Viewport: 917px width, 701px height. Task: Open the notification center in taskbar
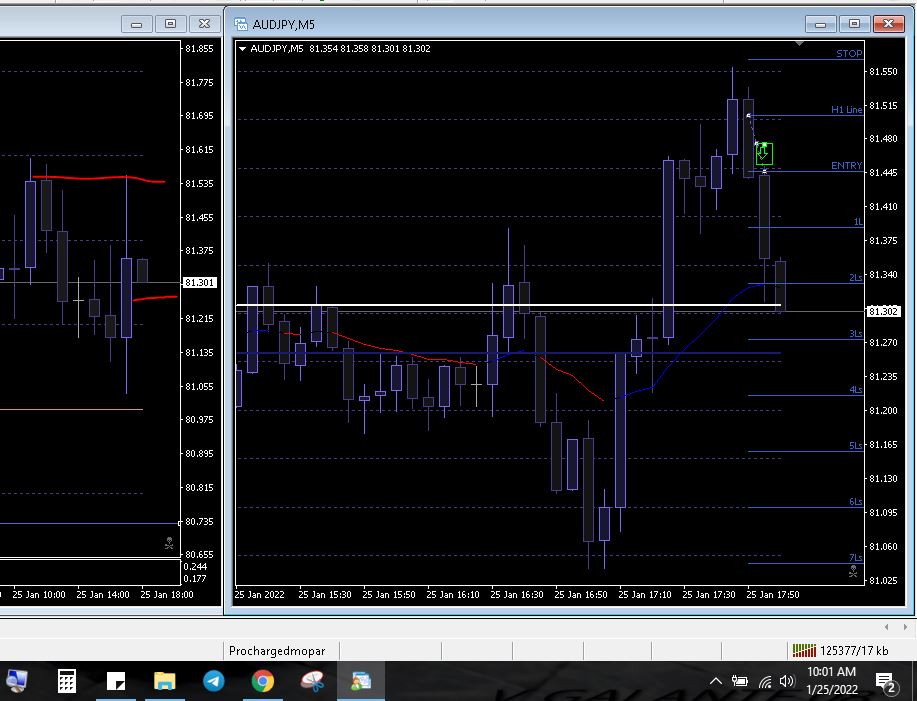click(886, 681)
